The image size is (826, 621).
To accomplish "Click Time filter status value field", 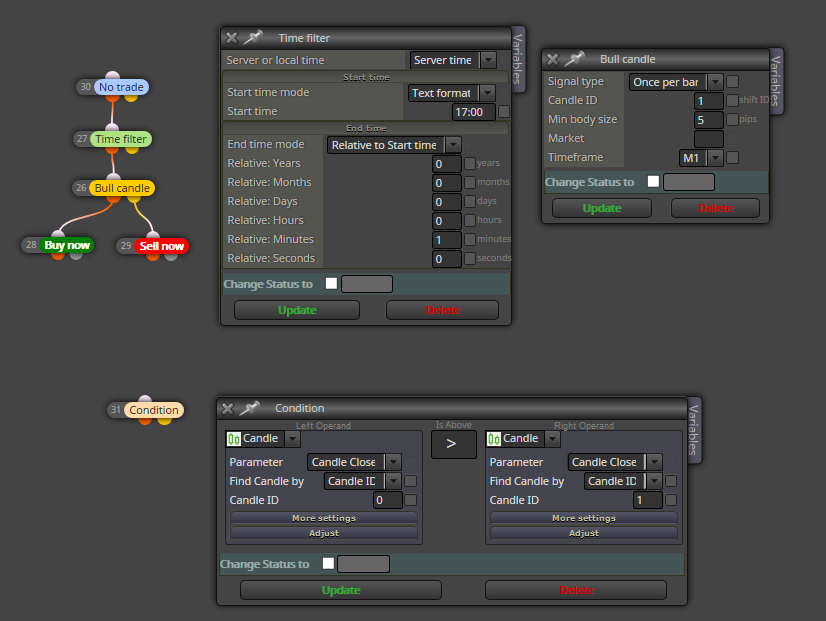I will pyautogui.click(x=367, y=284).
